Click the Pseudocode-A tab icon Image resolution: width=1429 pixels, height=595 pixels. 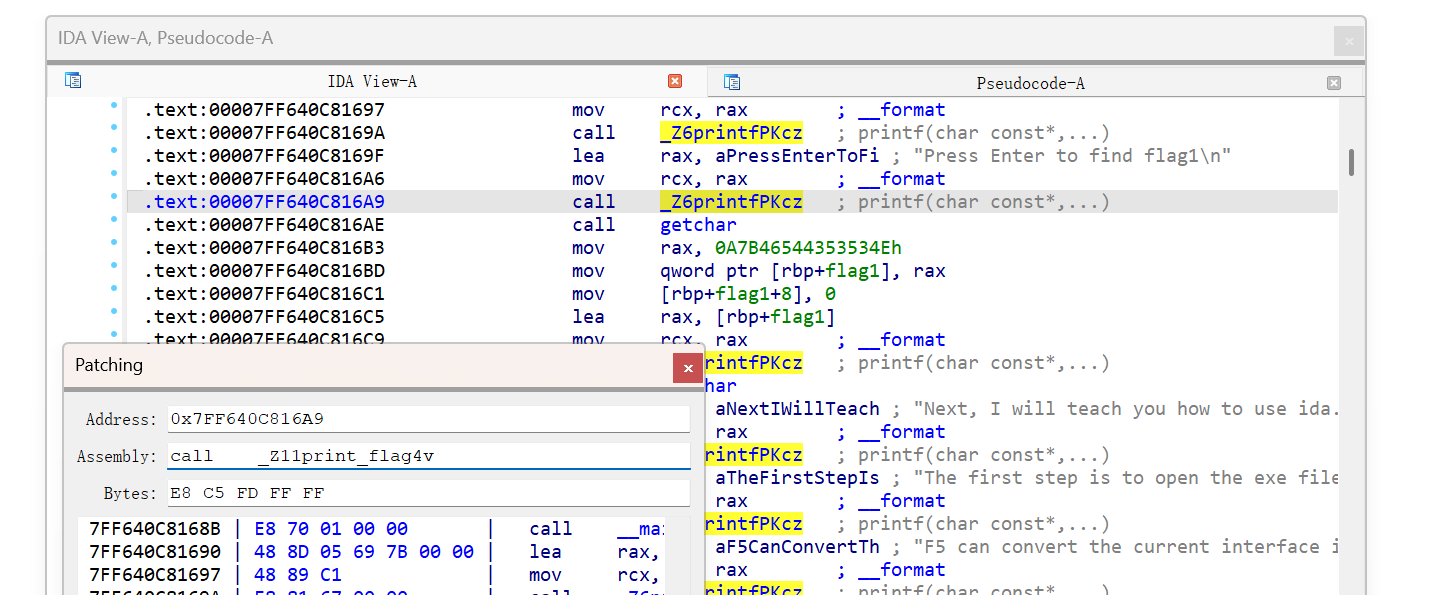point(732,82)
